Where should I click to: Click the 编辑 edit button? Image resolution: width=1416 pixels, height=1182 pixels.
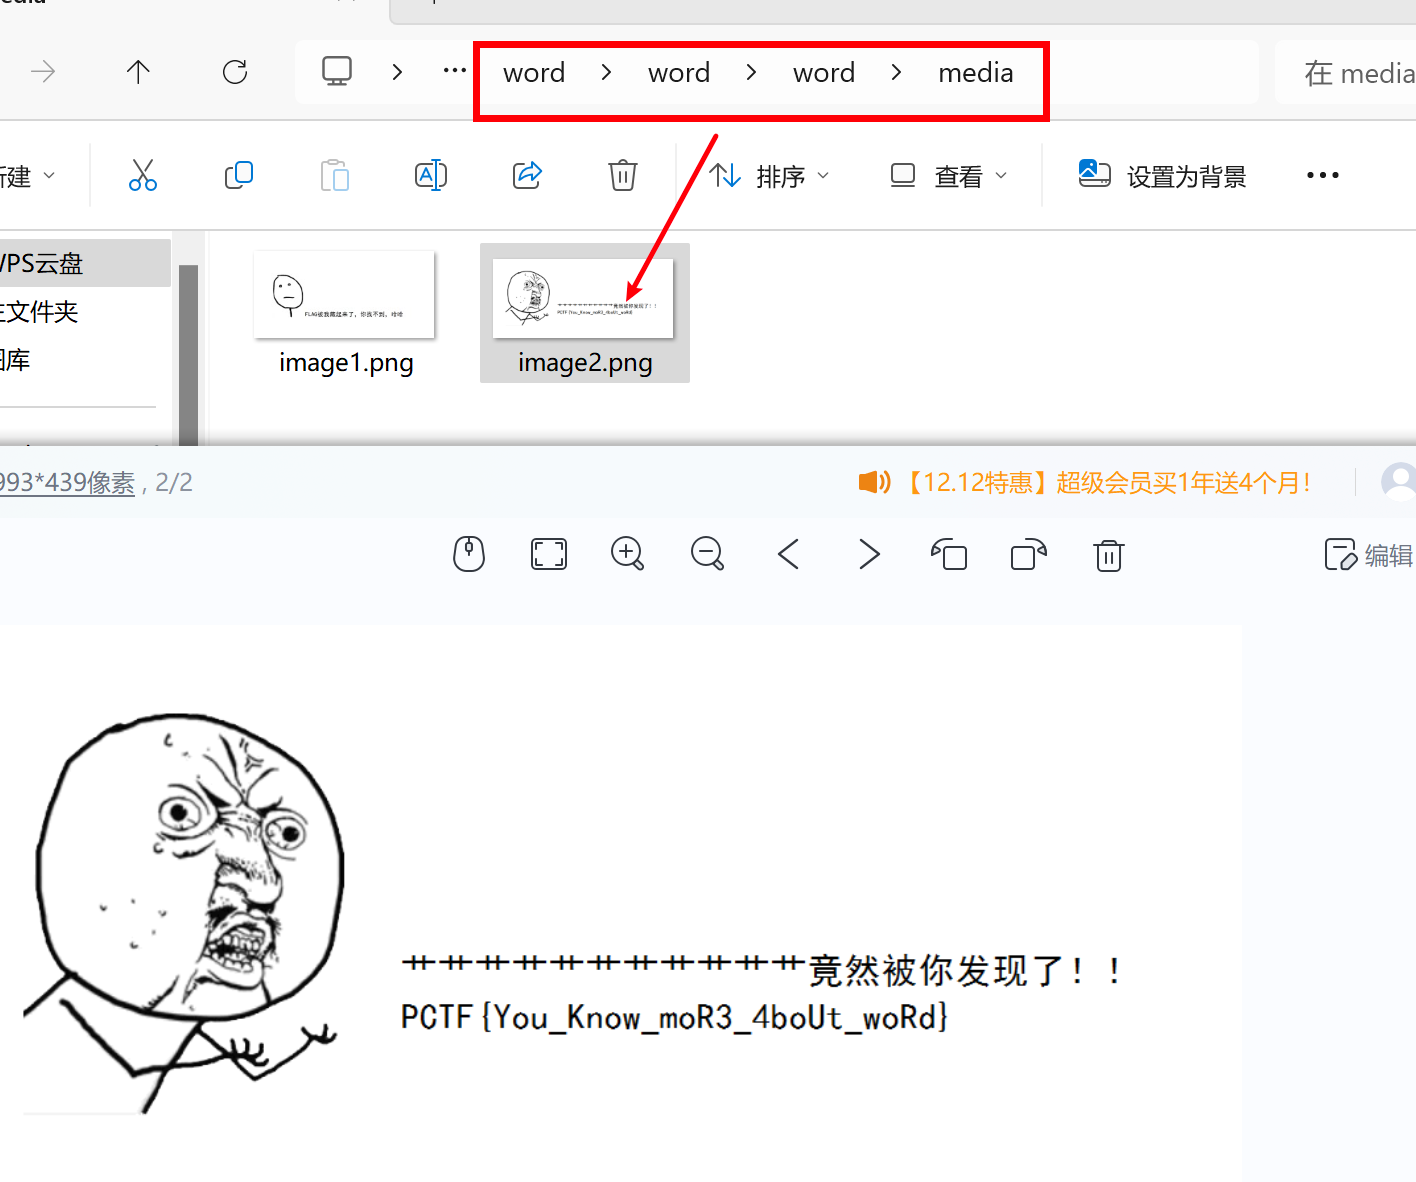click(x=1369, y=555)
